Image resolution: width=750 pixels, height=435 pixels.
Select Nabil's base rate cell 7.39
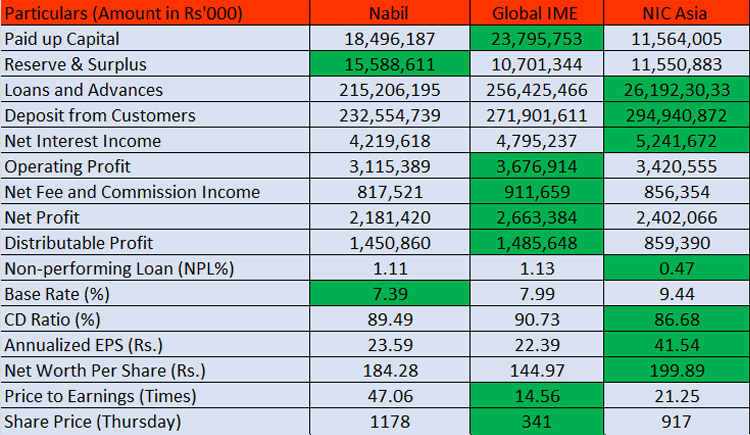389,294
